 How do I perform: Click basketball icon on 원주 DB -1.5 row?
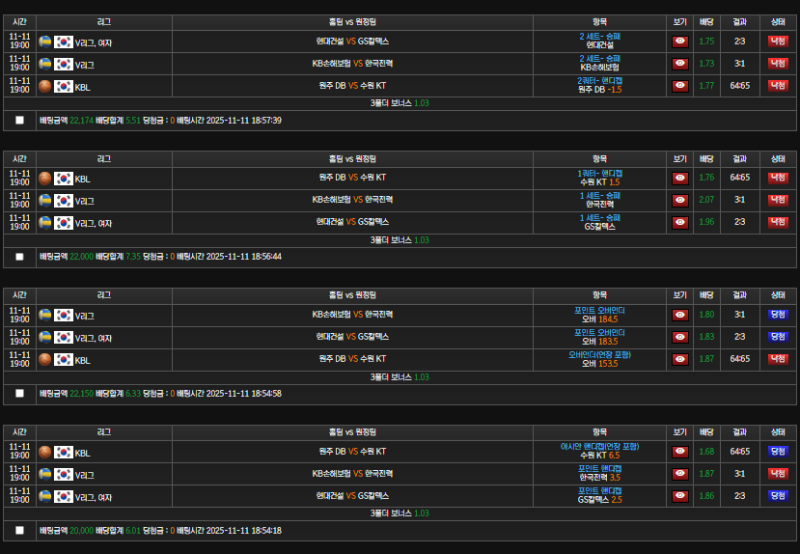tap(44, 87)
